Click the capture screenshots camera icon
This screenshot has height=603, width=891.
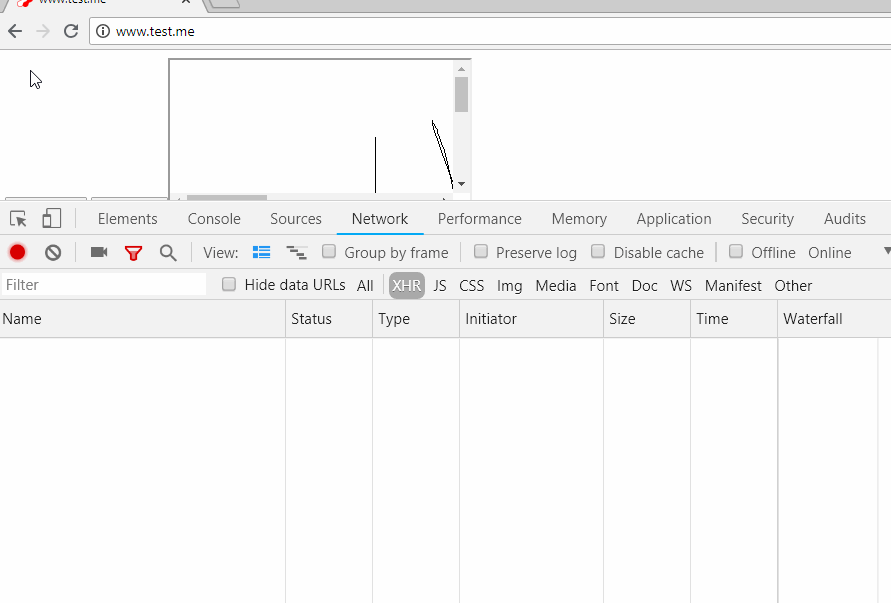click(x=99, y=252)
